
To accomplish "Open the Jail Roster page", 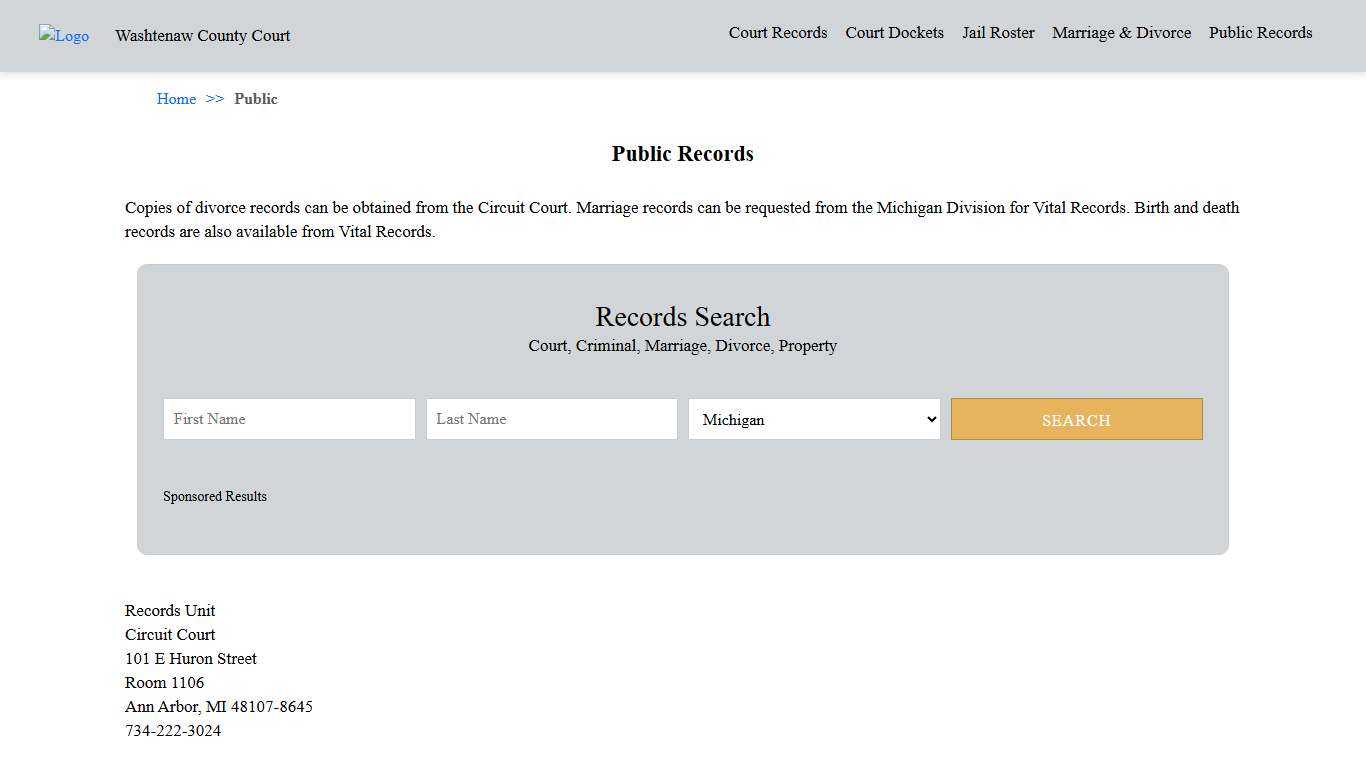I will pyautogui.click(x=998, y=33).
